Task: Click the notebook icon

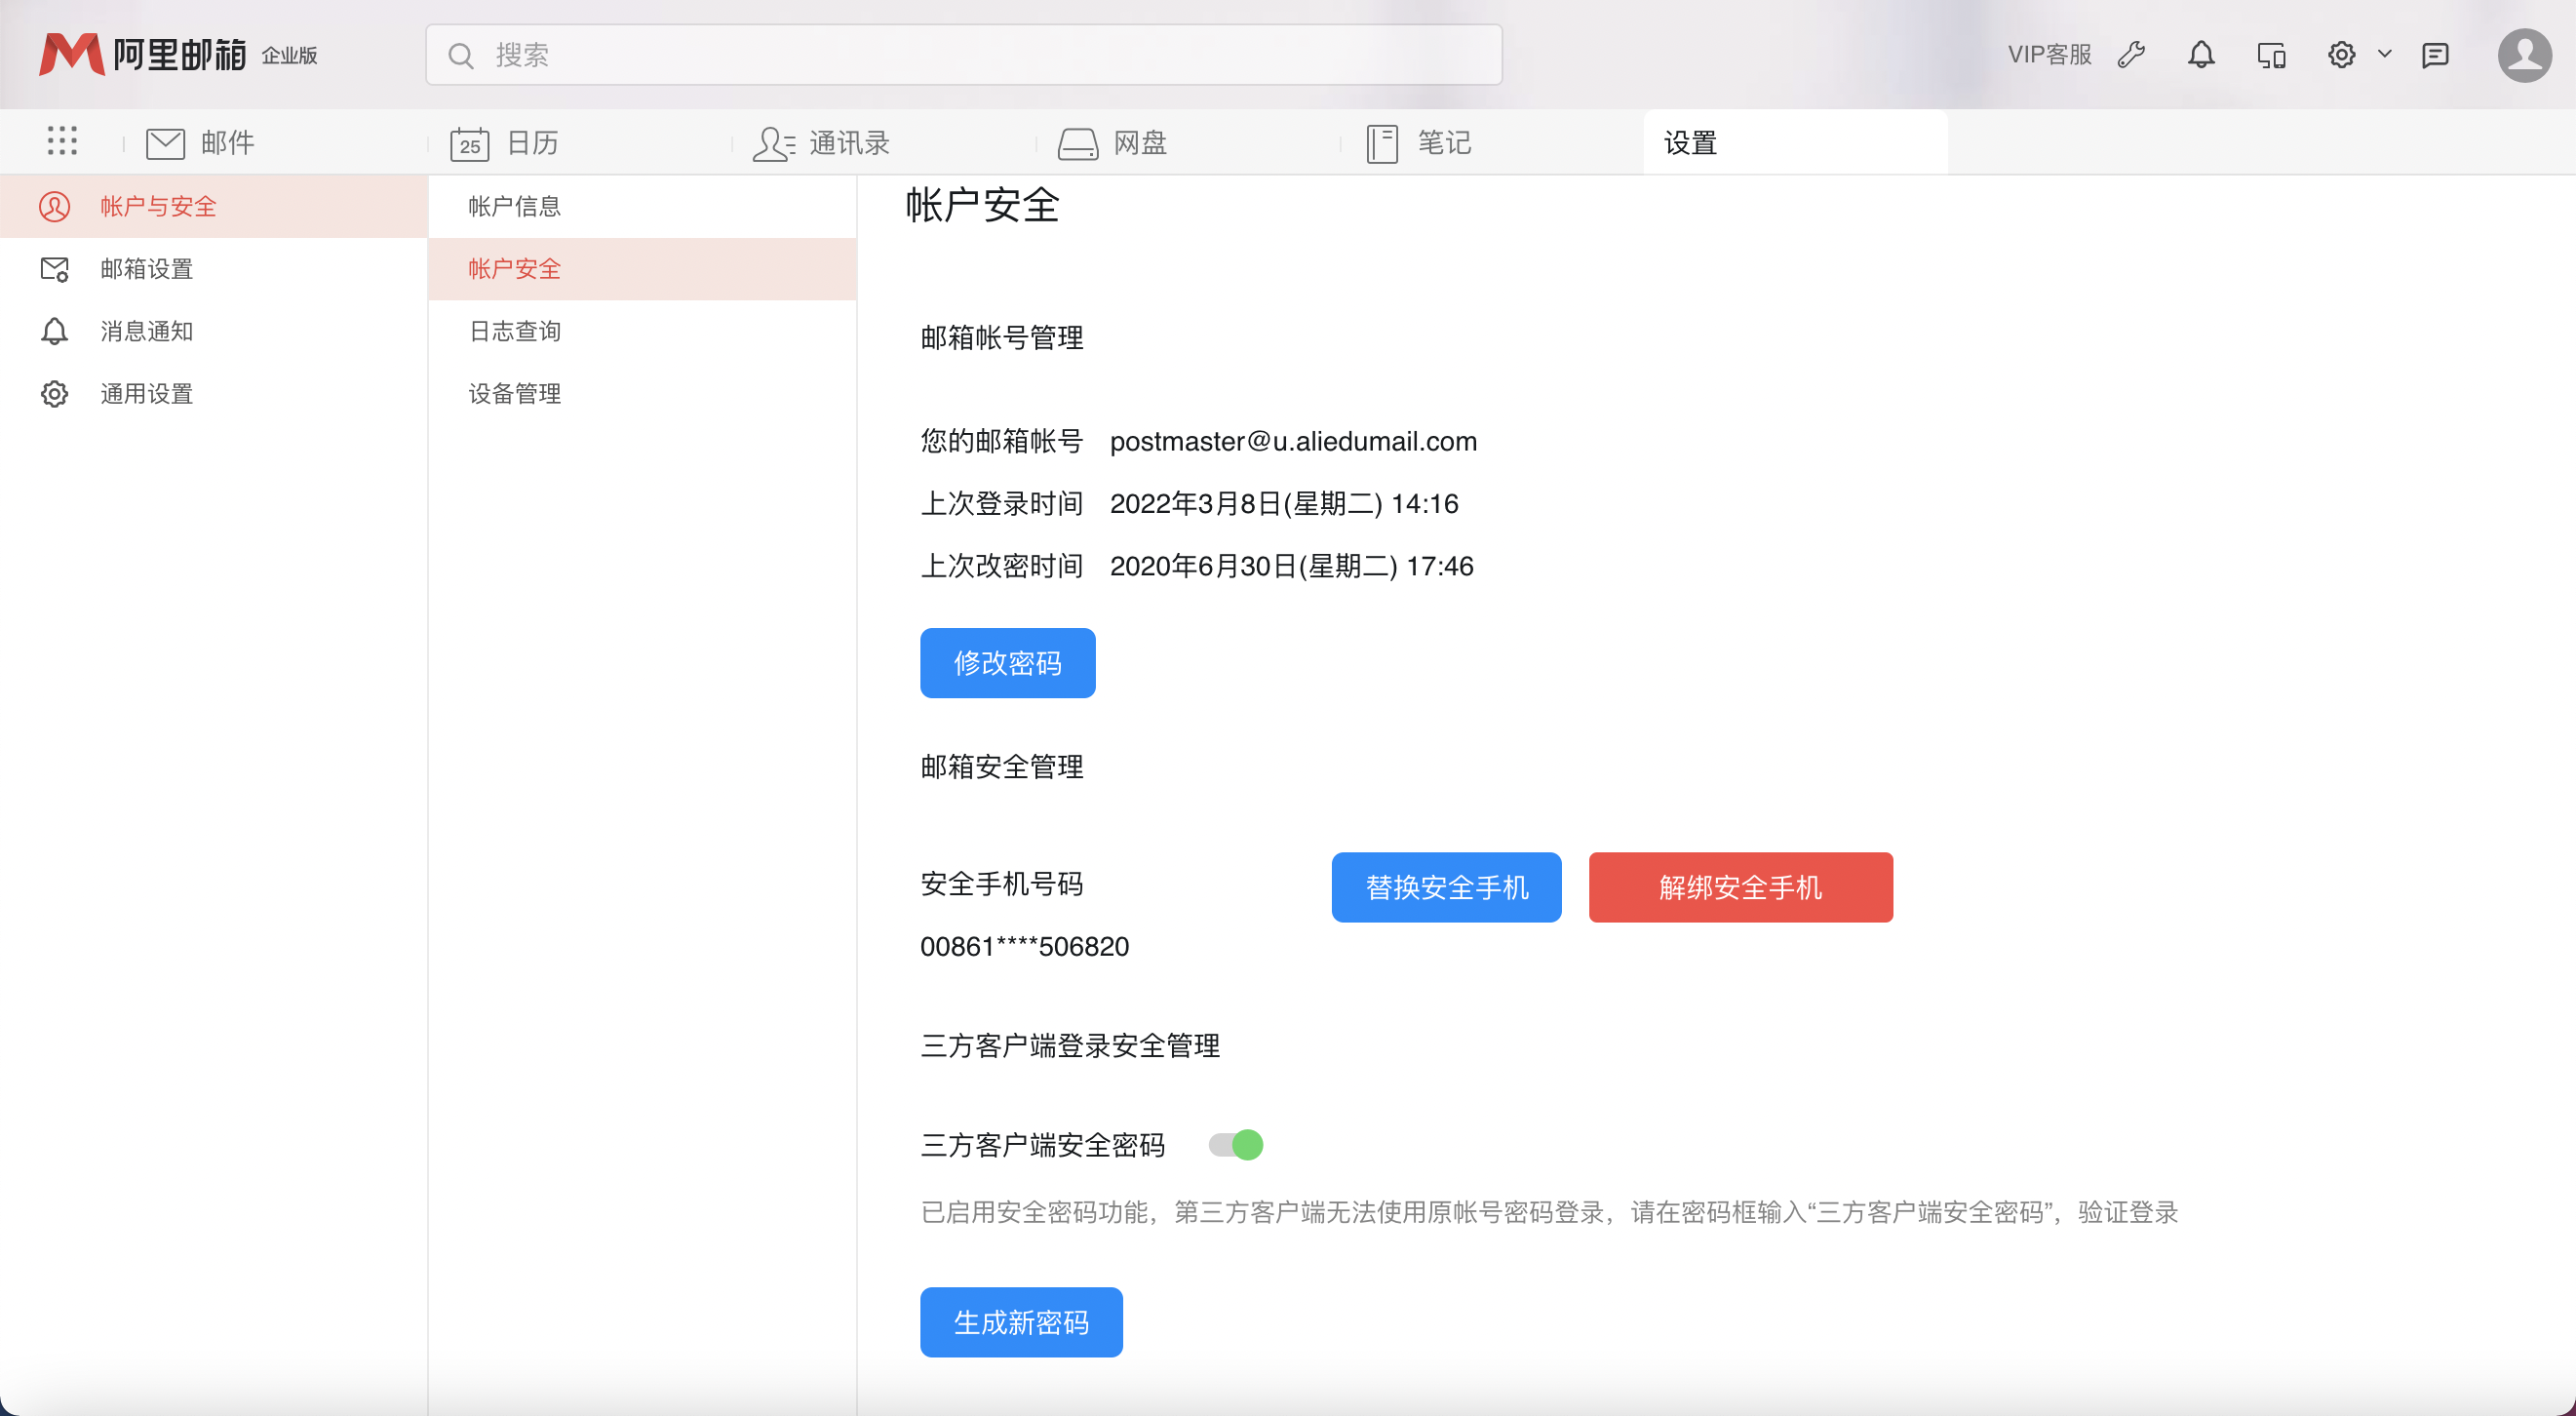Action: [x=1382, y=143]
